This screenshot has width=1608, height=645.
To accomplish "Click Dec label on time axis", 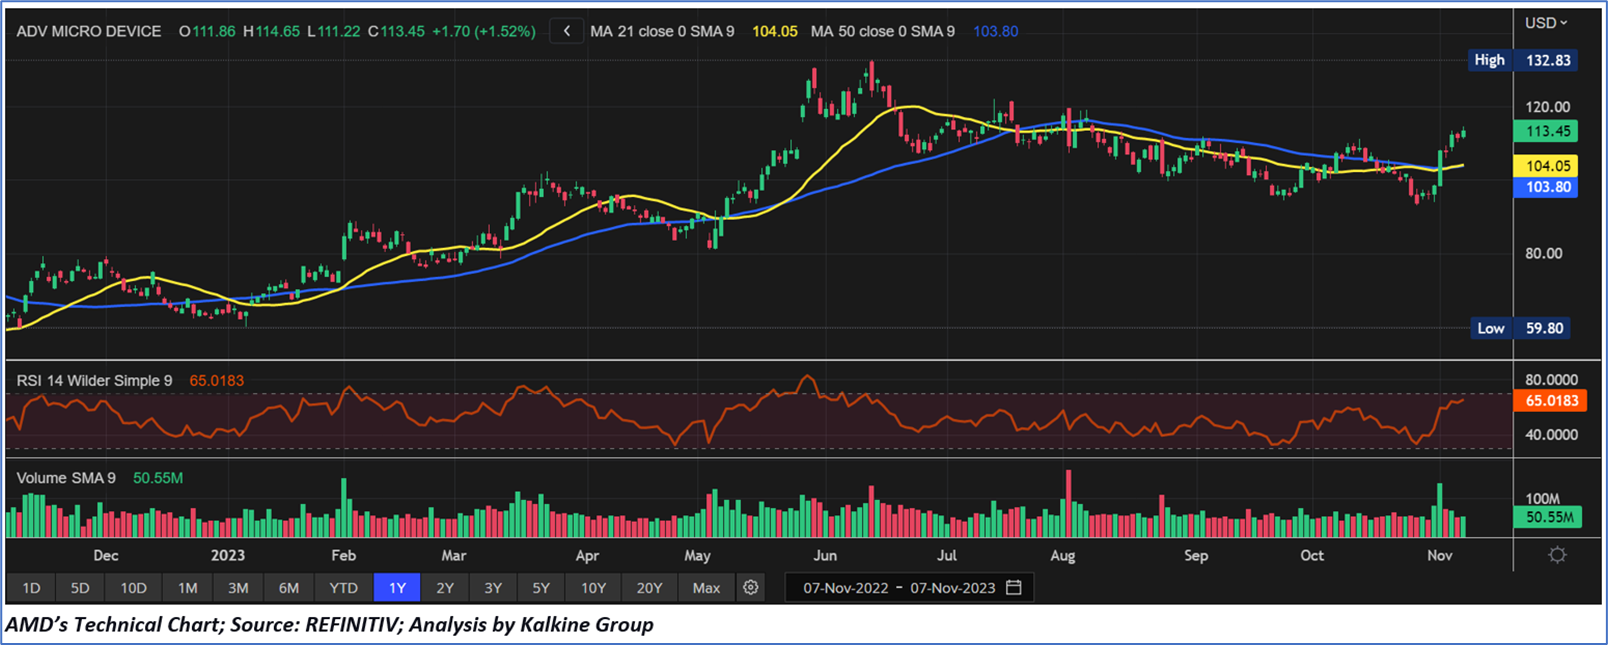I will 105,555.
